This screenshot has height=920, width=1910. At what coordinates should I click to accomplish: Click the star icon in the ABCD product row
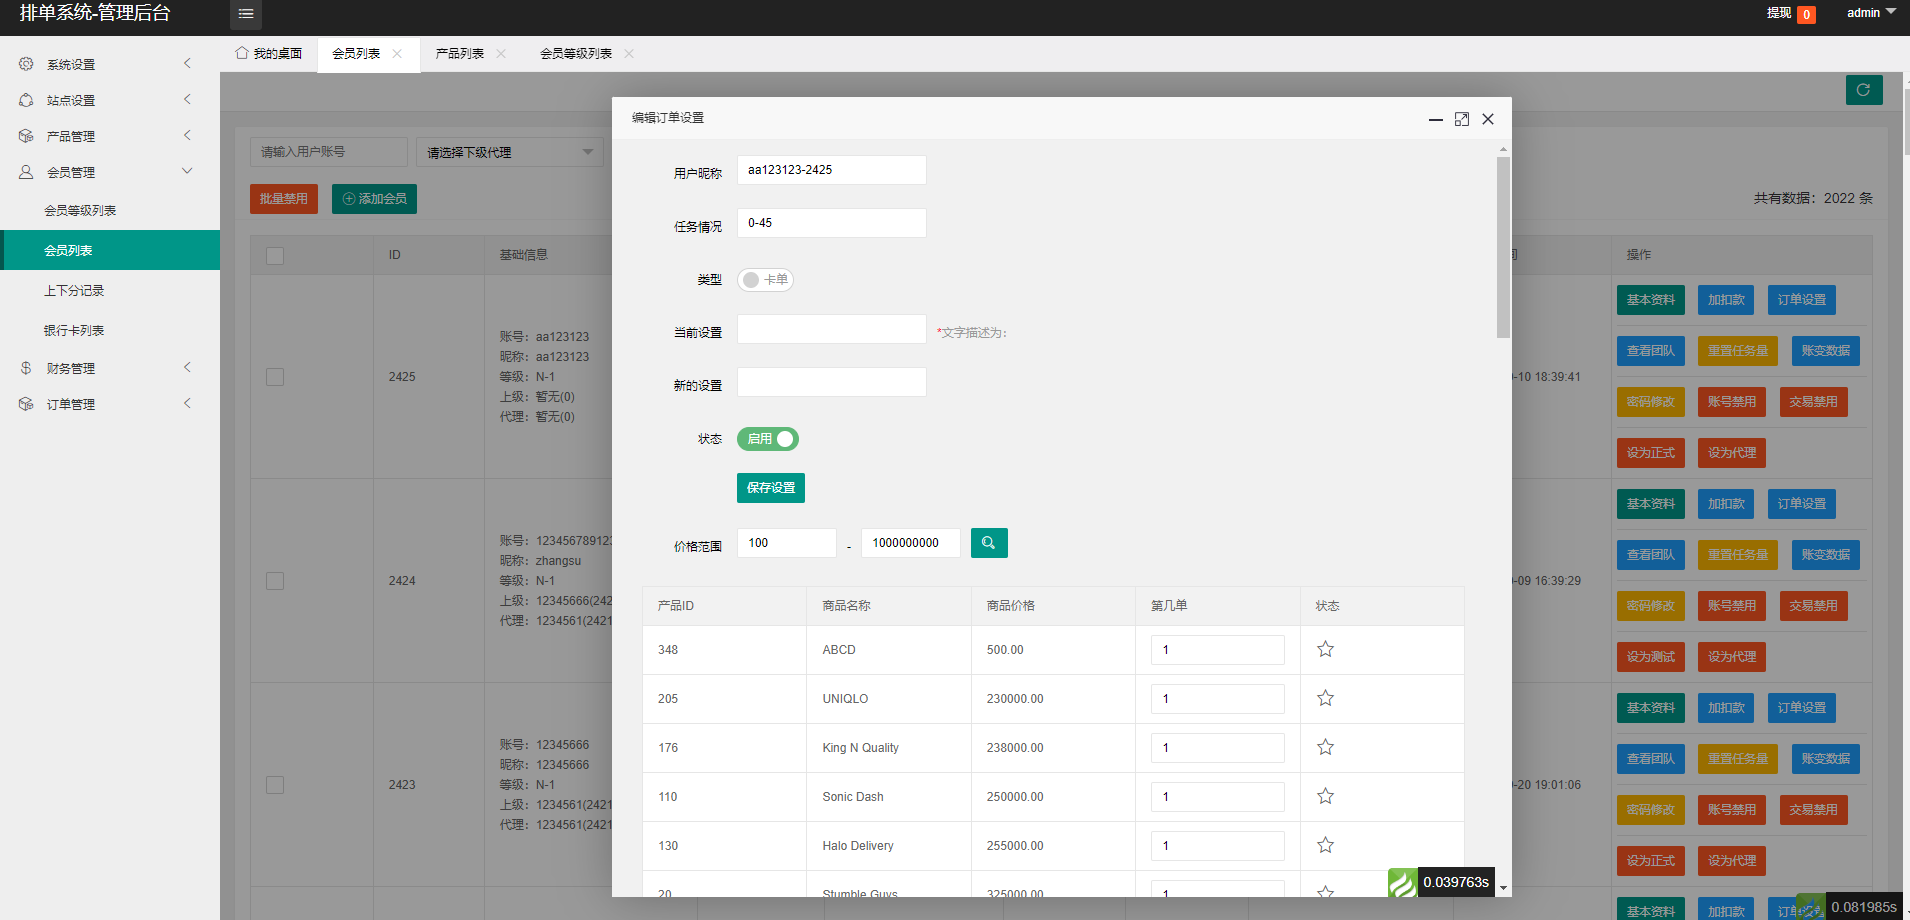[x=1325, y=649]
